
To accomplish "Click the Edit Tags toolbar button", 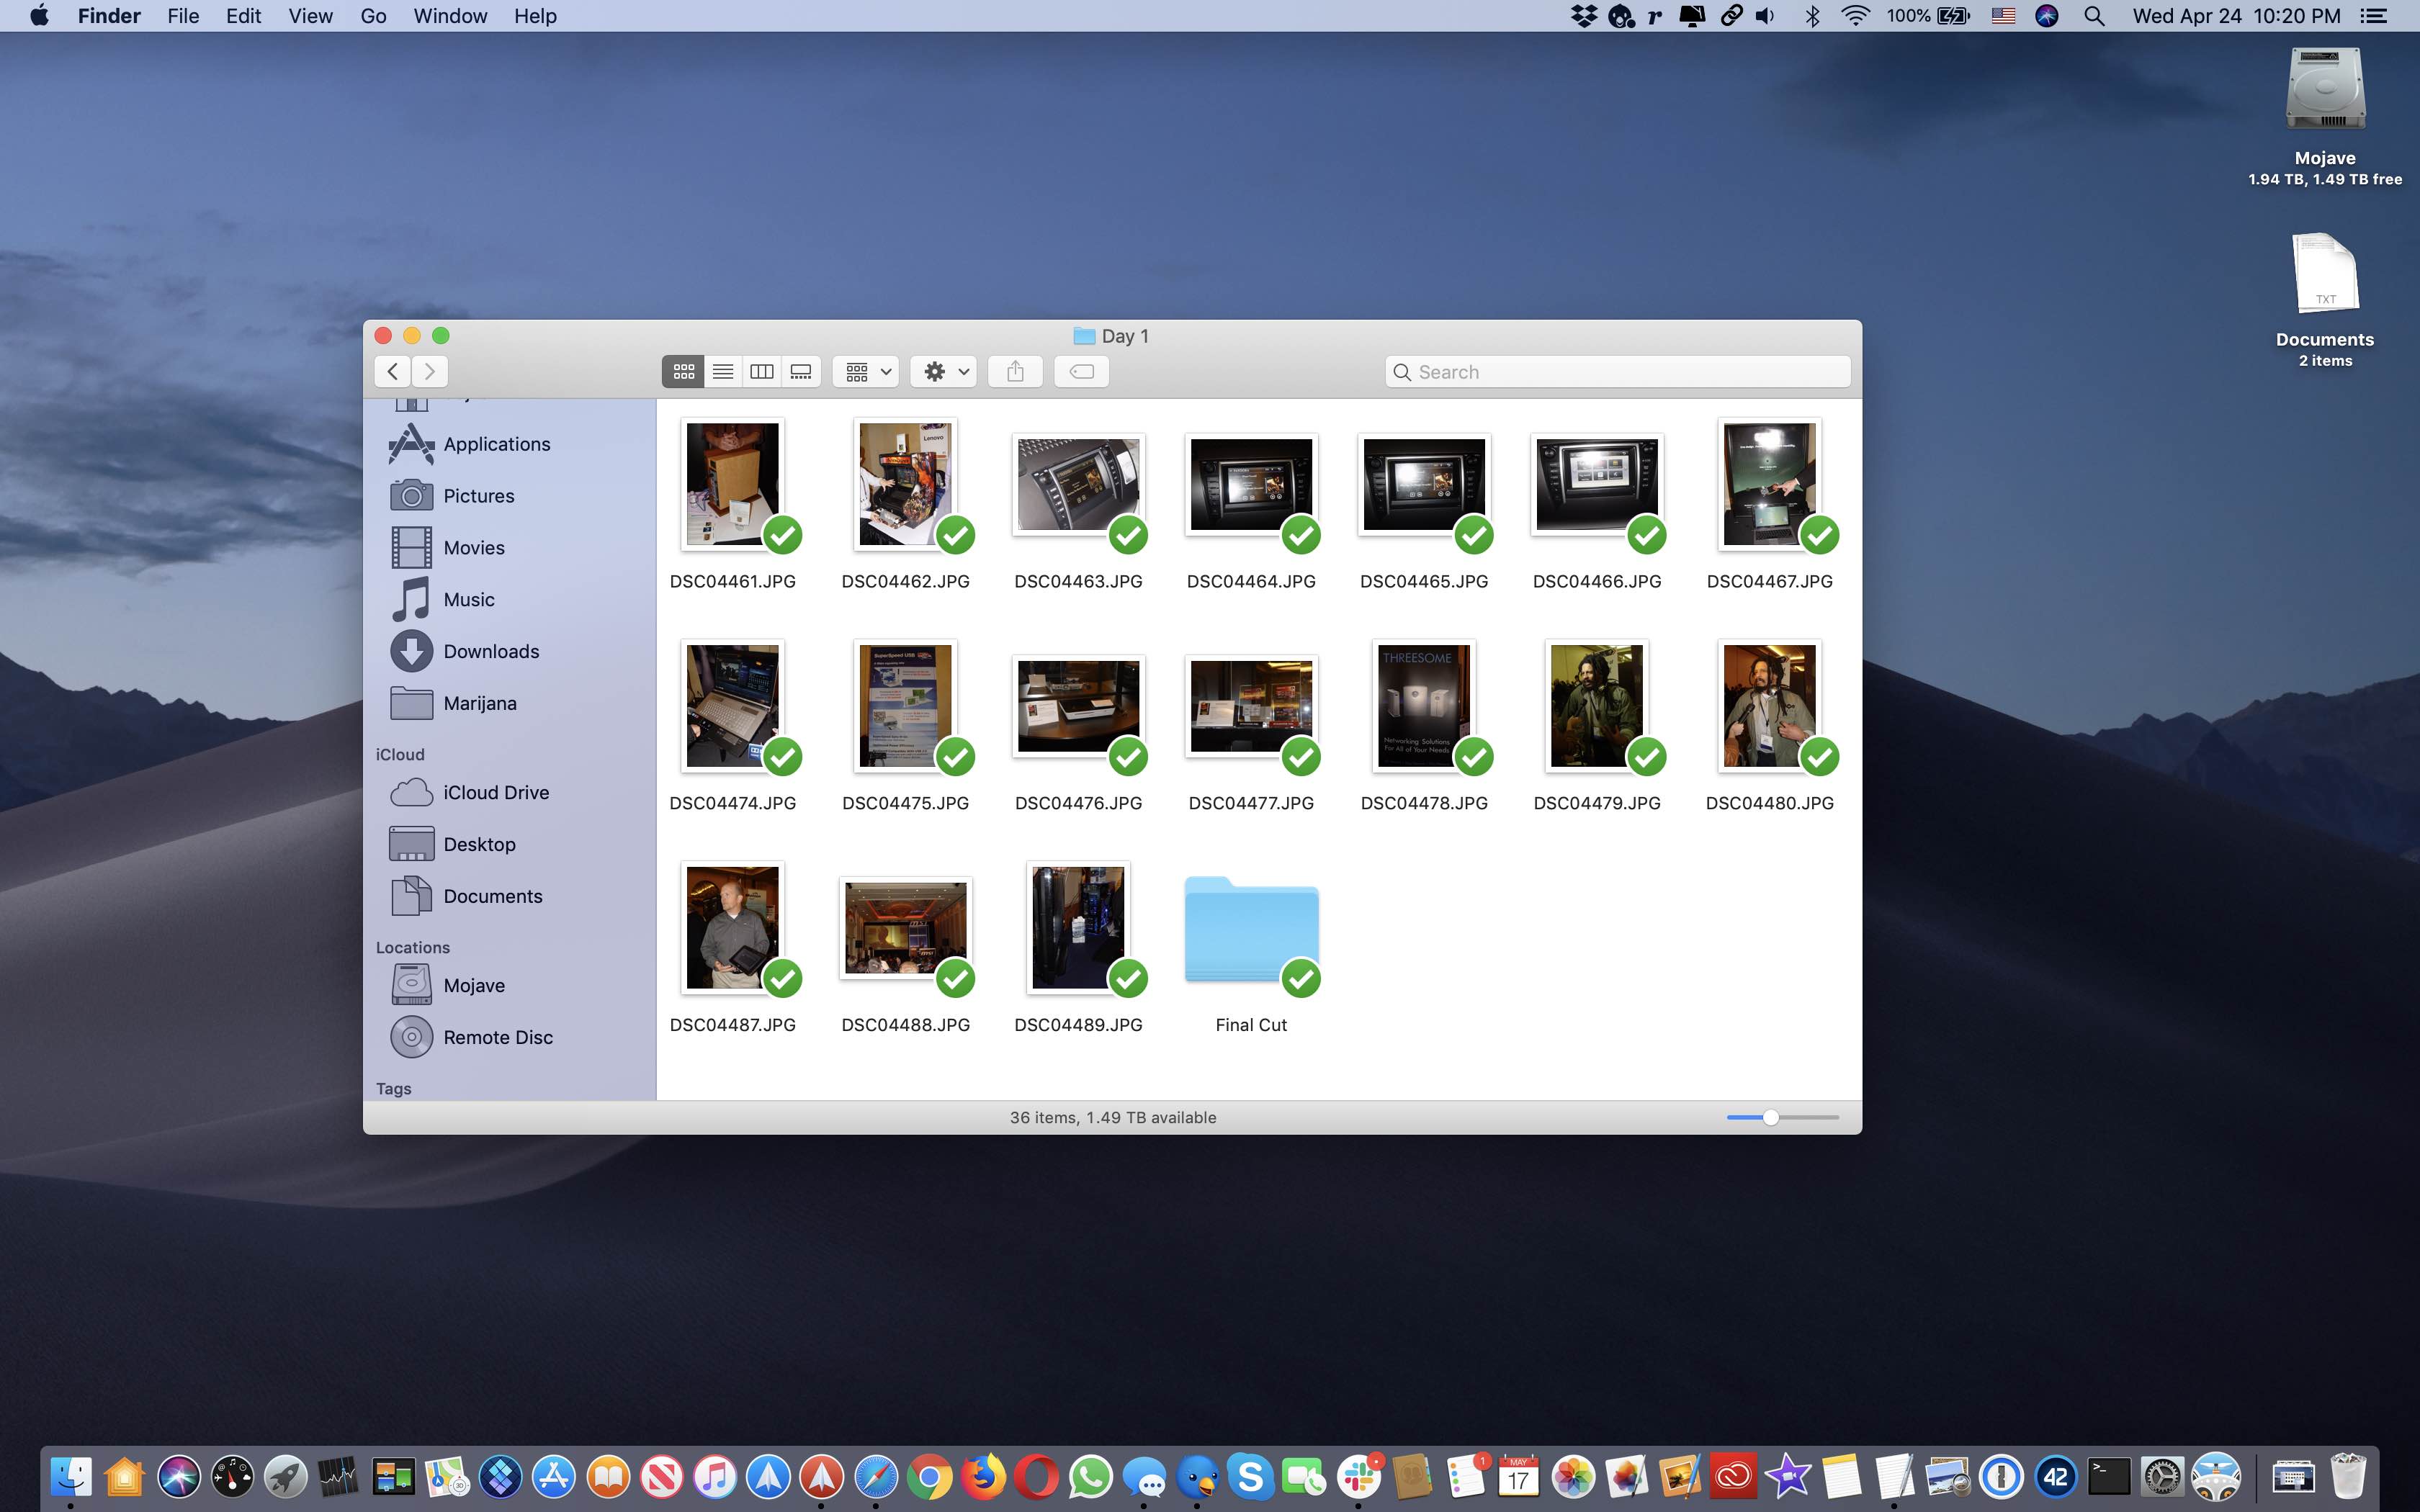I will tap(1081, 372).
